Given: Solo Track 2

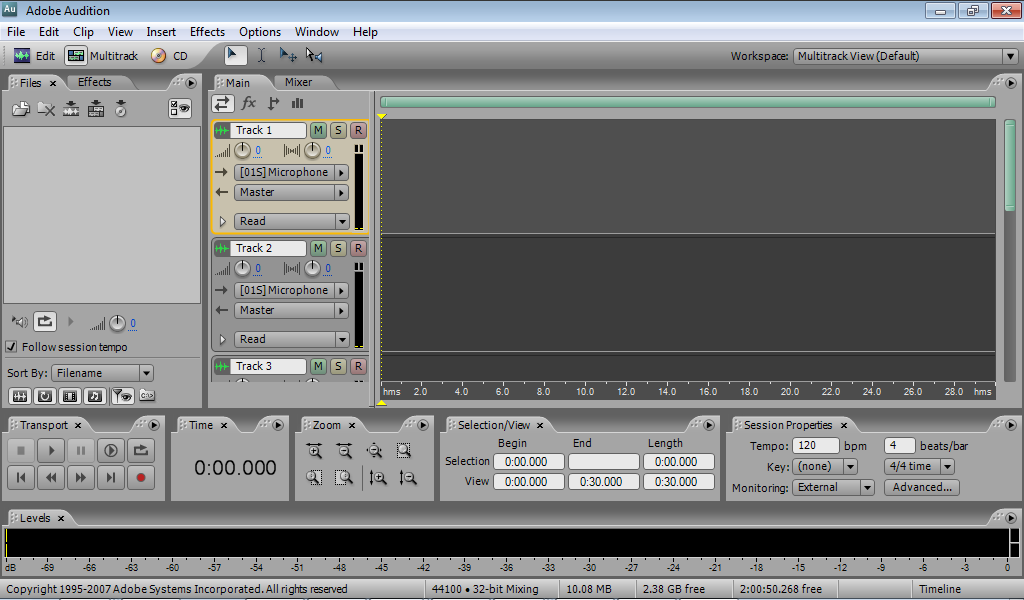Looking at the screenshot, I should click(x=338, y=248).
